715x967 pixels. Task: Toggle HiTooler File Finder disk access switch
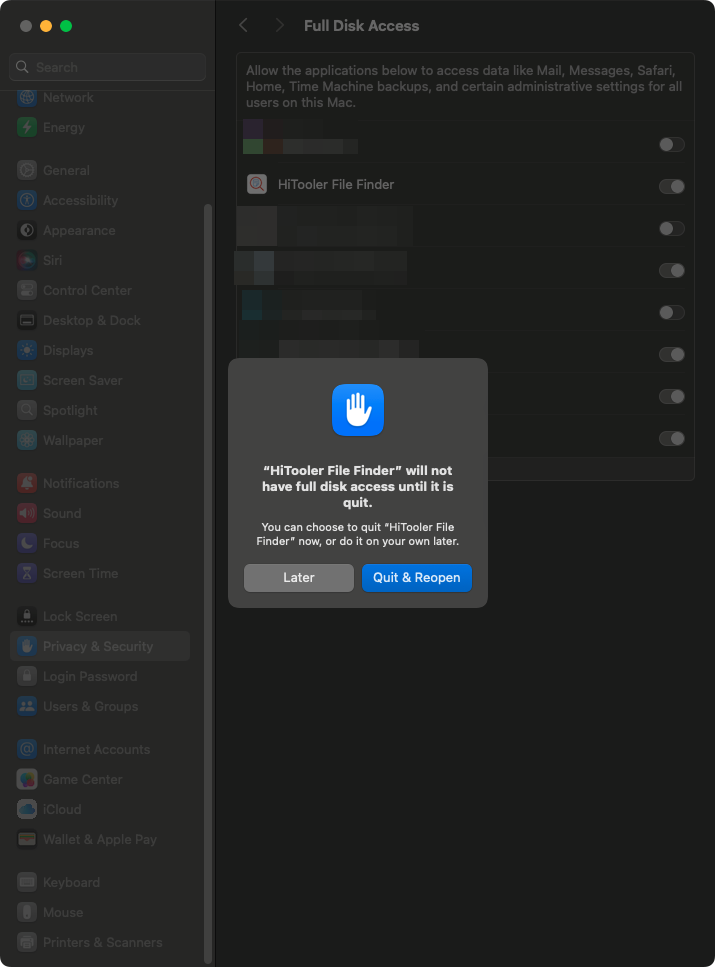[x=672, y=186]
